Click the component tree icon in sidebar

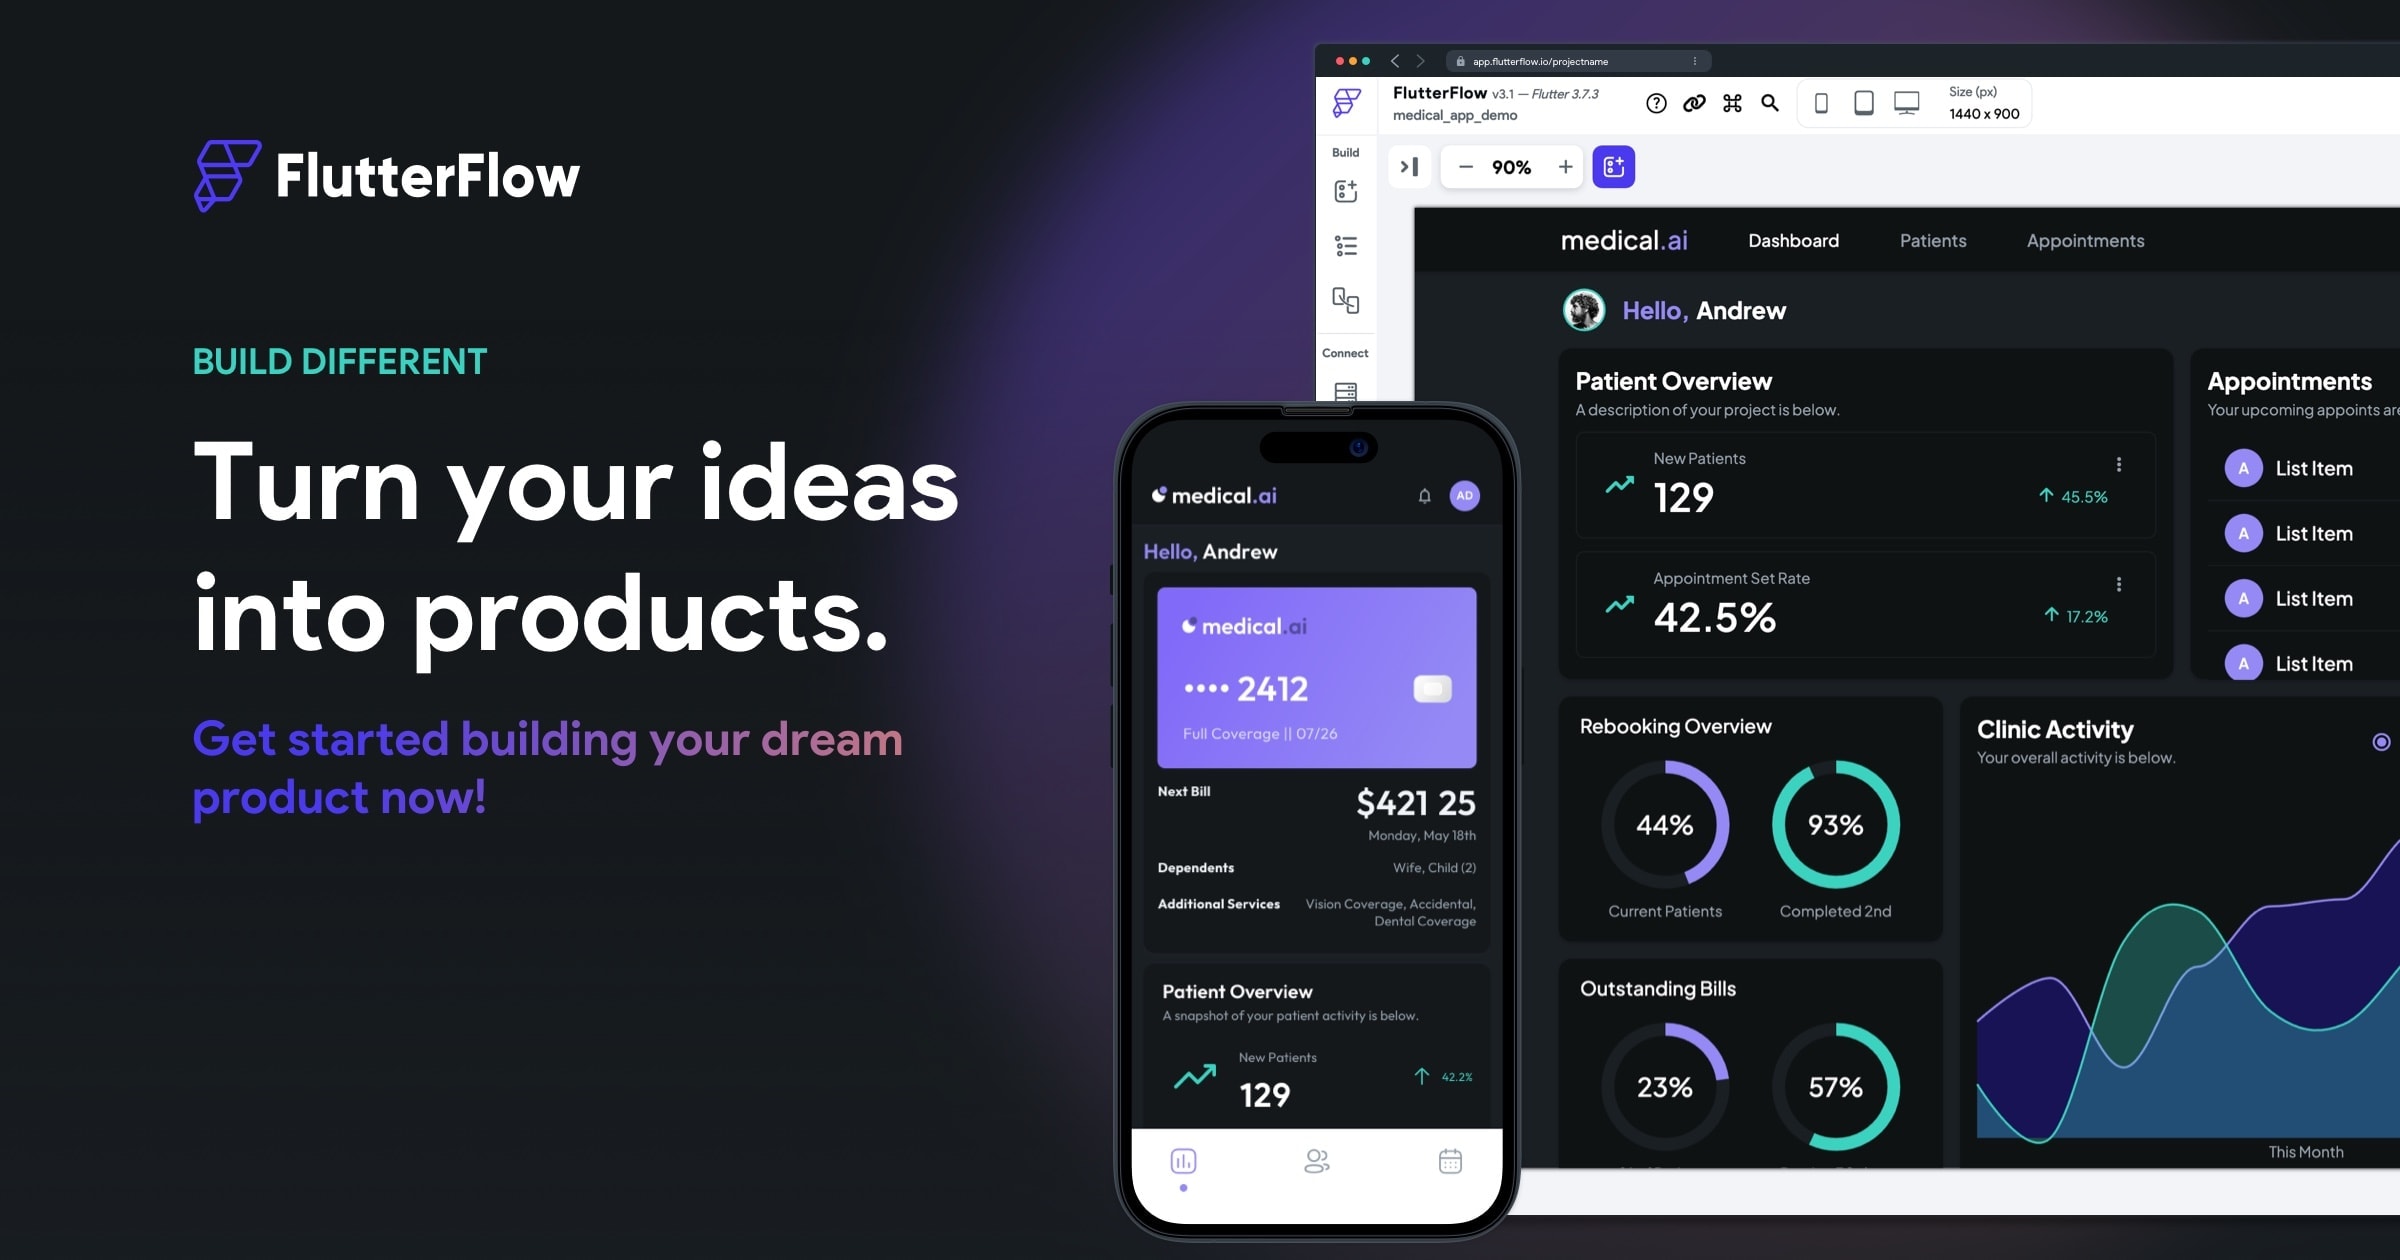point(1344,246)
